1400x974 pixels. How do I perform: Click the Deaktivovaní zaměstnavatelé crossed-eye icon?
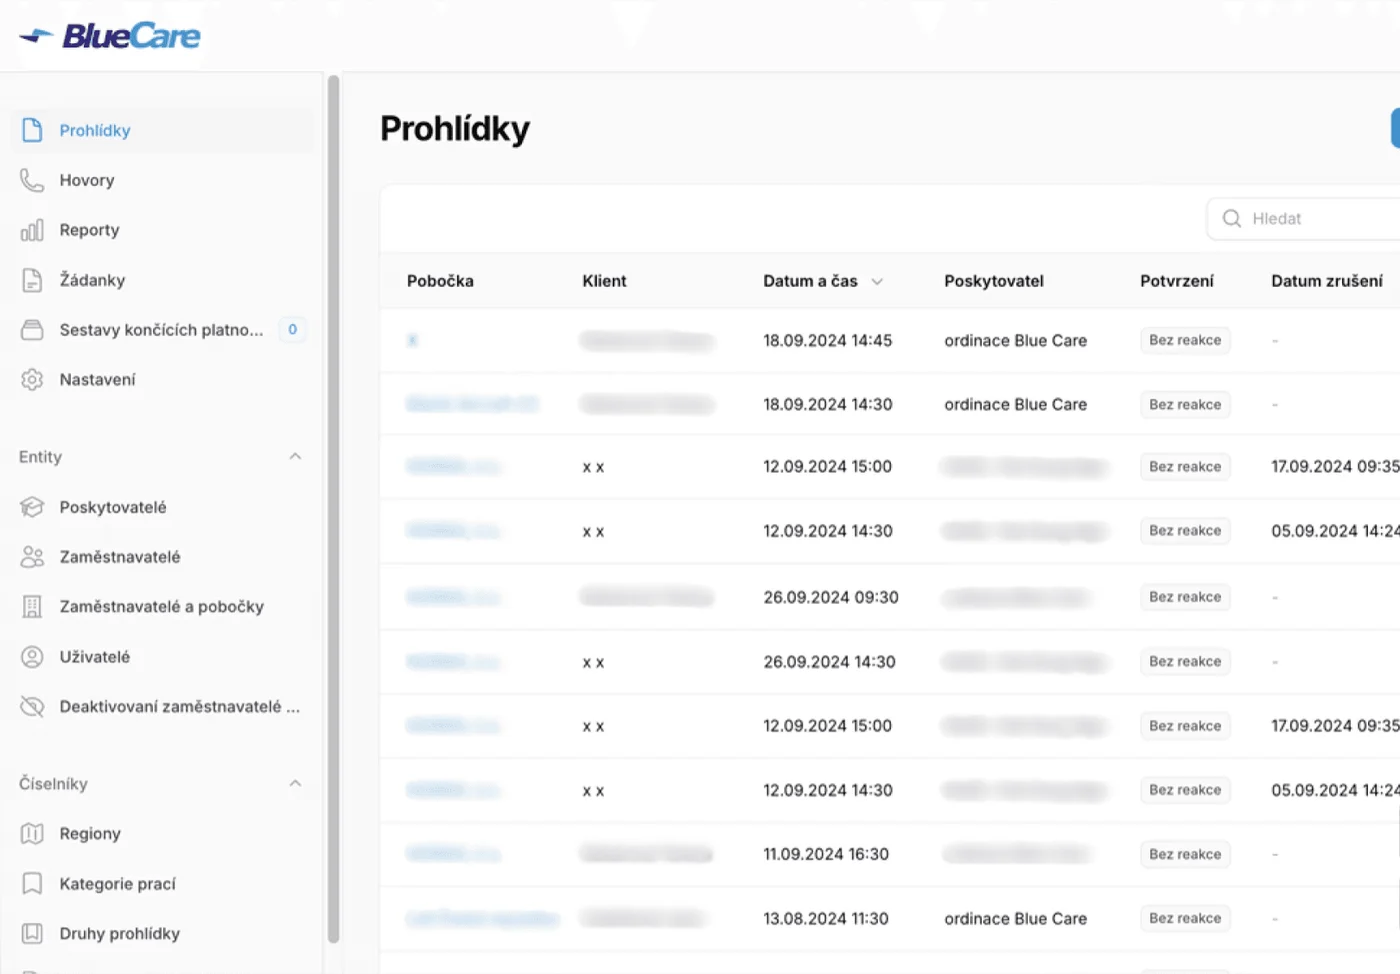(x=32, y=706)
